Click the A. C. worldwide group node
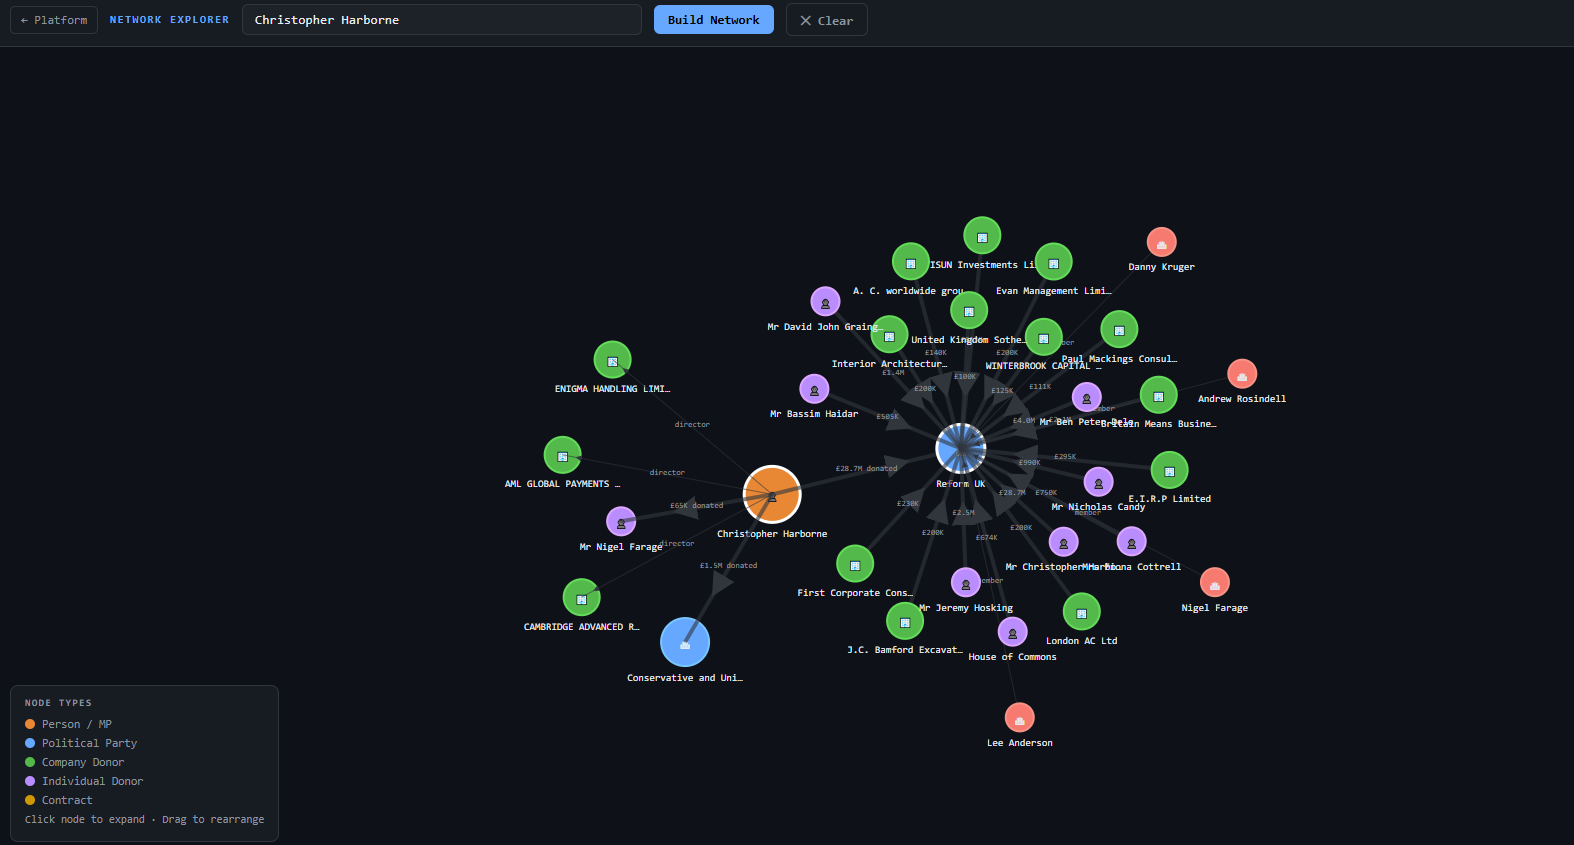The image size is (1574, 845). (x=911, y=262)
